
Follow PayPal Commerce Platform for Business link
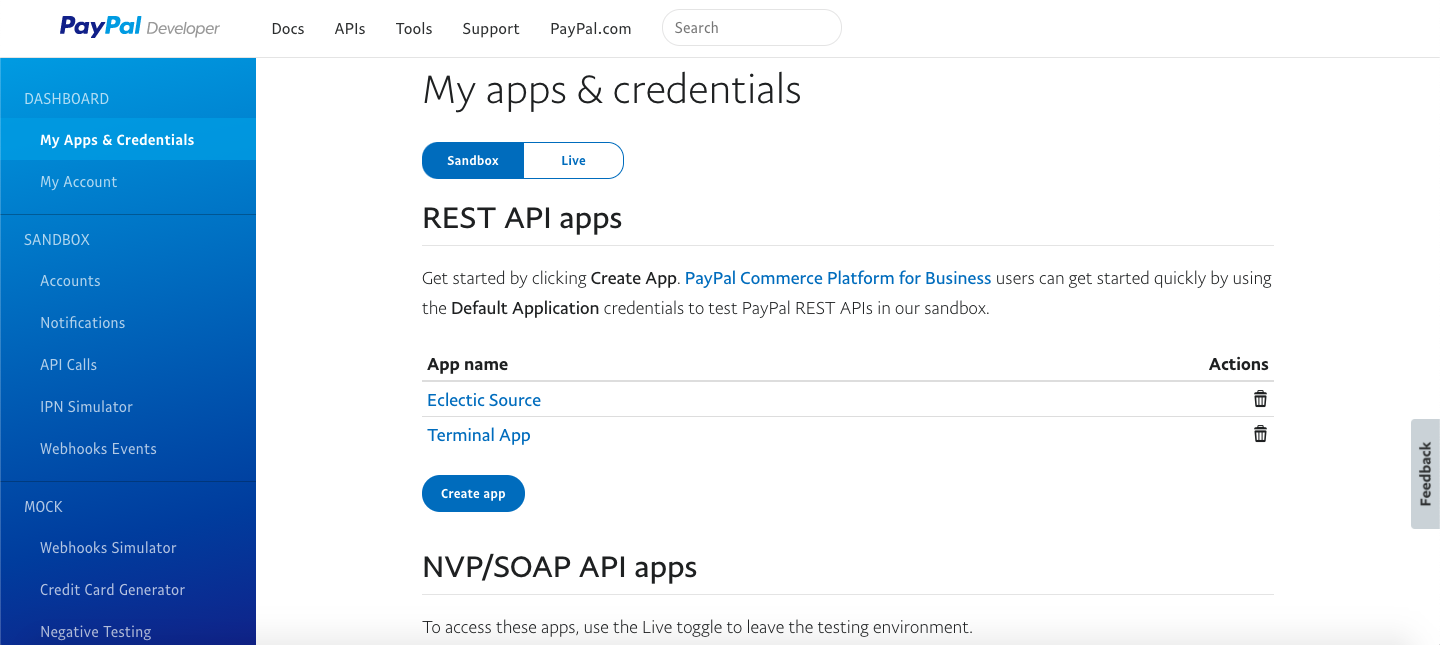tap(838, 278)
